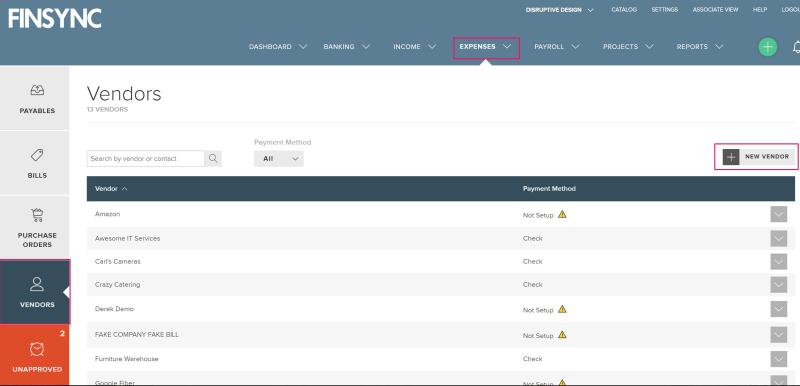Open Crazy Catering row action dropdown
This screenshot has height=386, width=800.
coord(779,285)
